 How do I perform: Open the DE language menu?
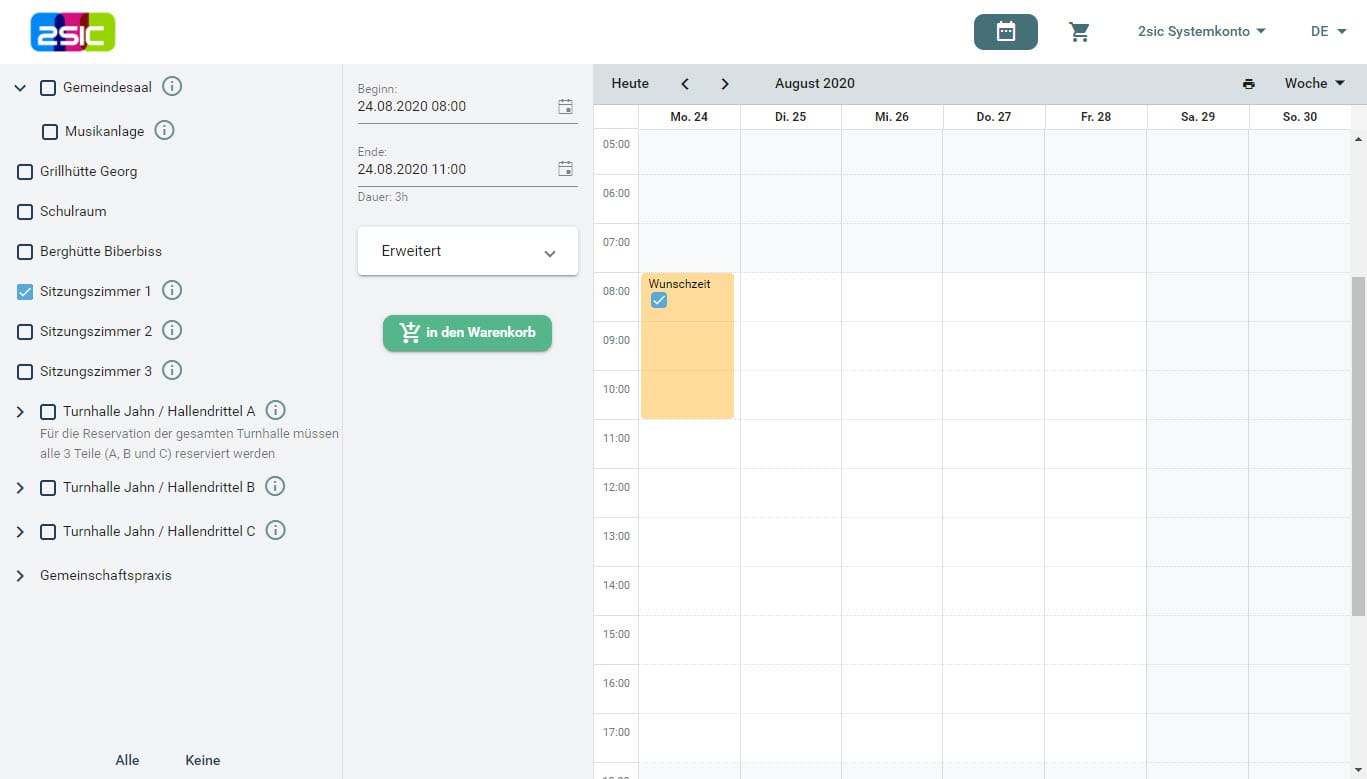(x=1328, y=32)
